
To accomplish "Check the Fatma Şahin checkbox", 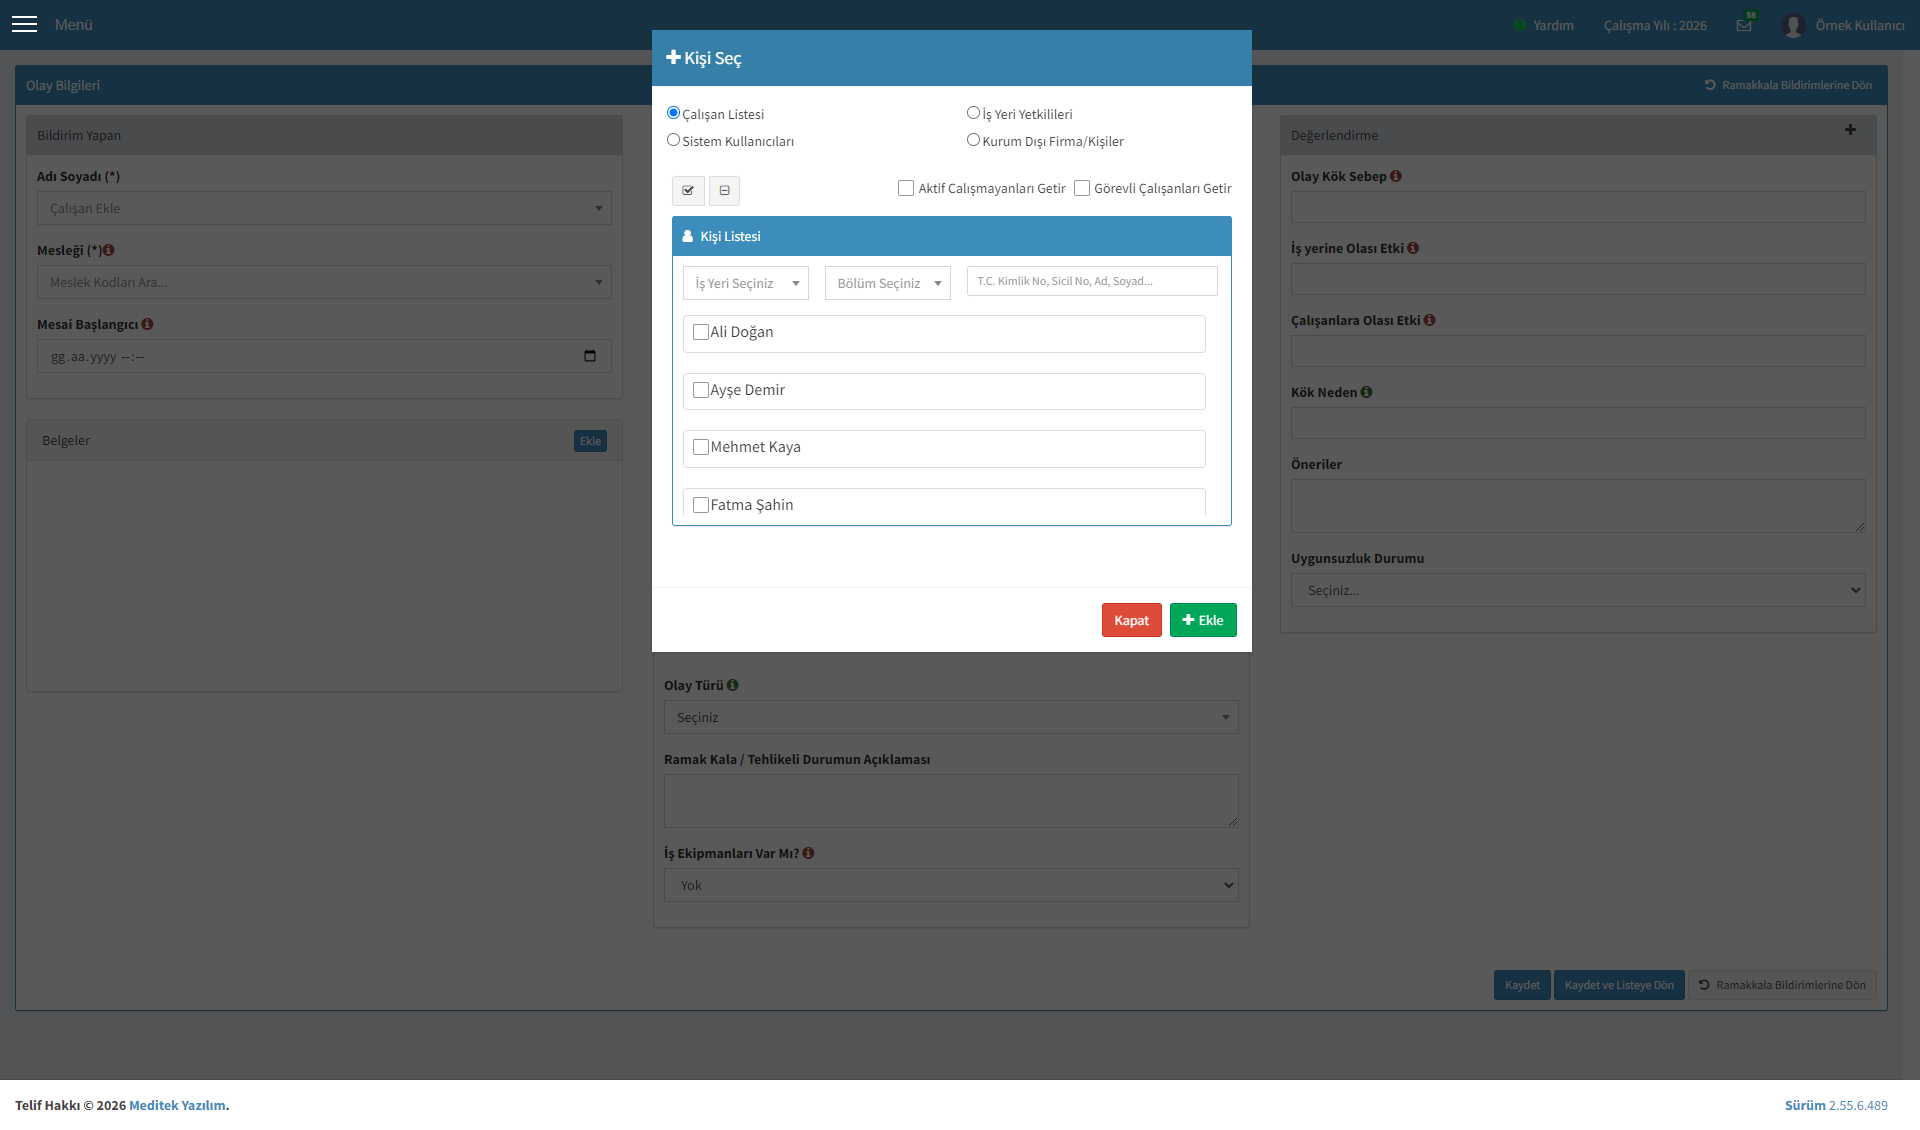I will click(701, 505).
